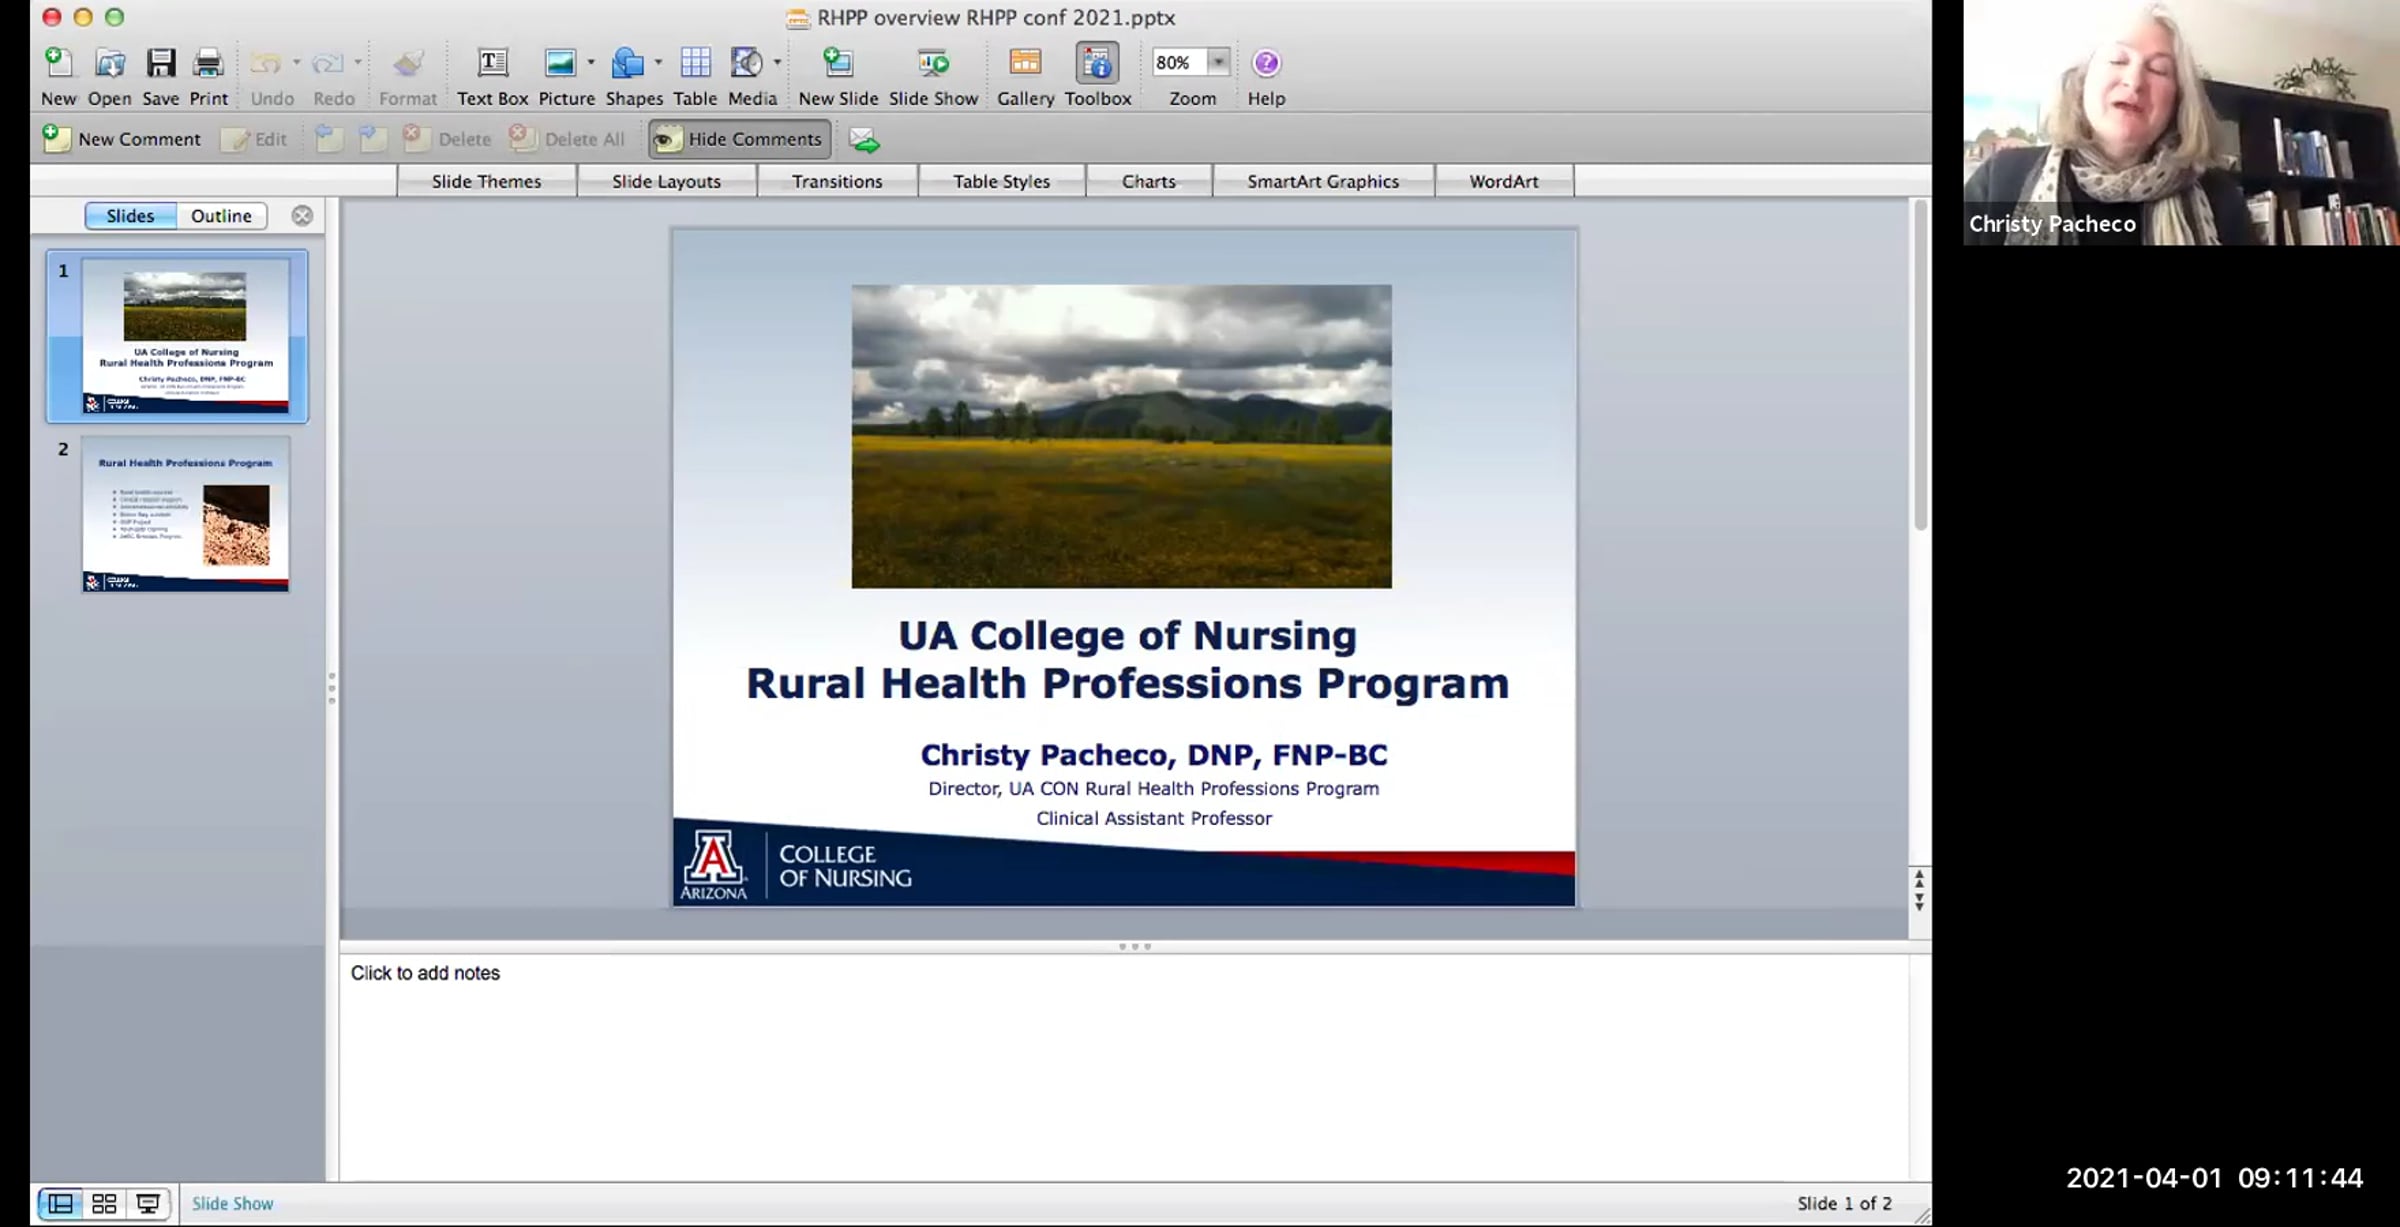The height and width of the screenshot is (1227, 2400).
Task: Click the Redo arrow icon
Action: point(327,64)
